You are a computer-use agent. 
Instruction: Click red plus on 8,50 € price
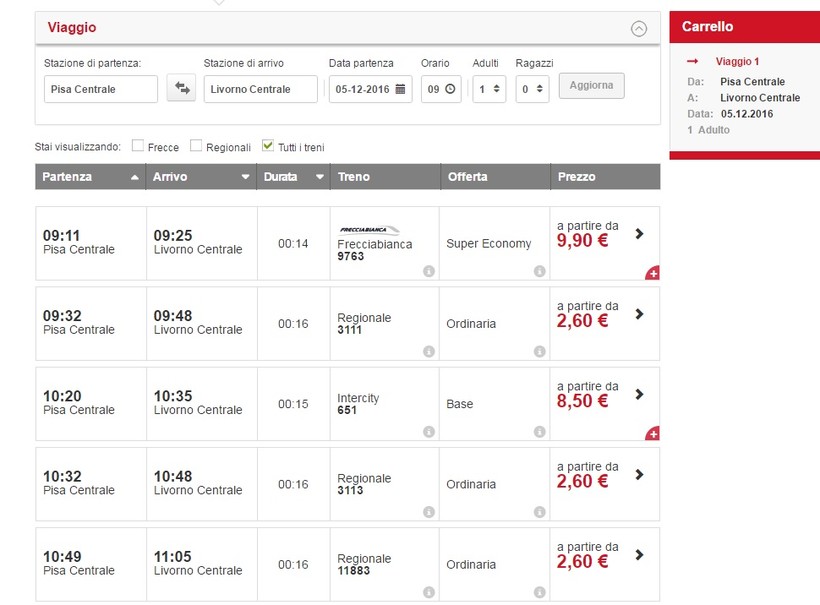point(653,434)
